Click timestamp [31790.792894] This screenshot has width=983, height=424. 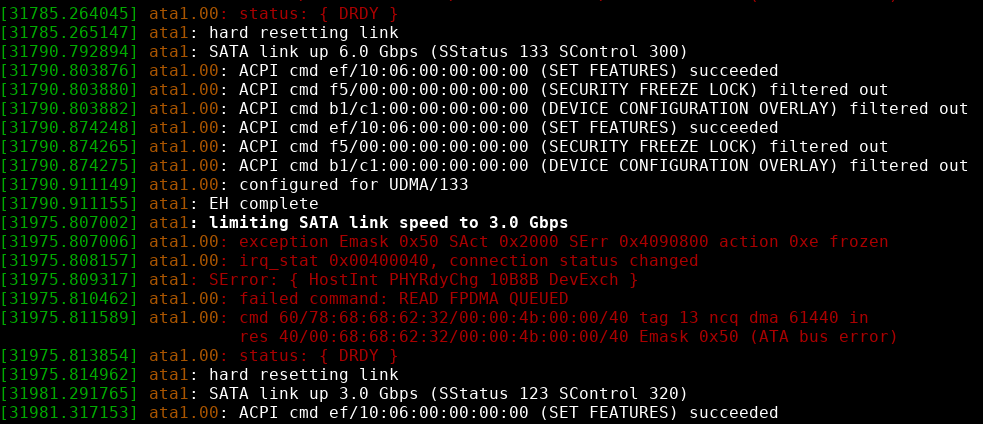(x=70, y=51)
